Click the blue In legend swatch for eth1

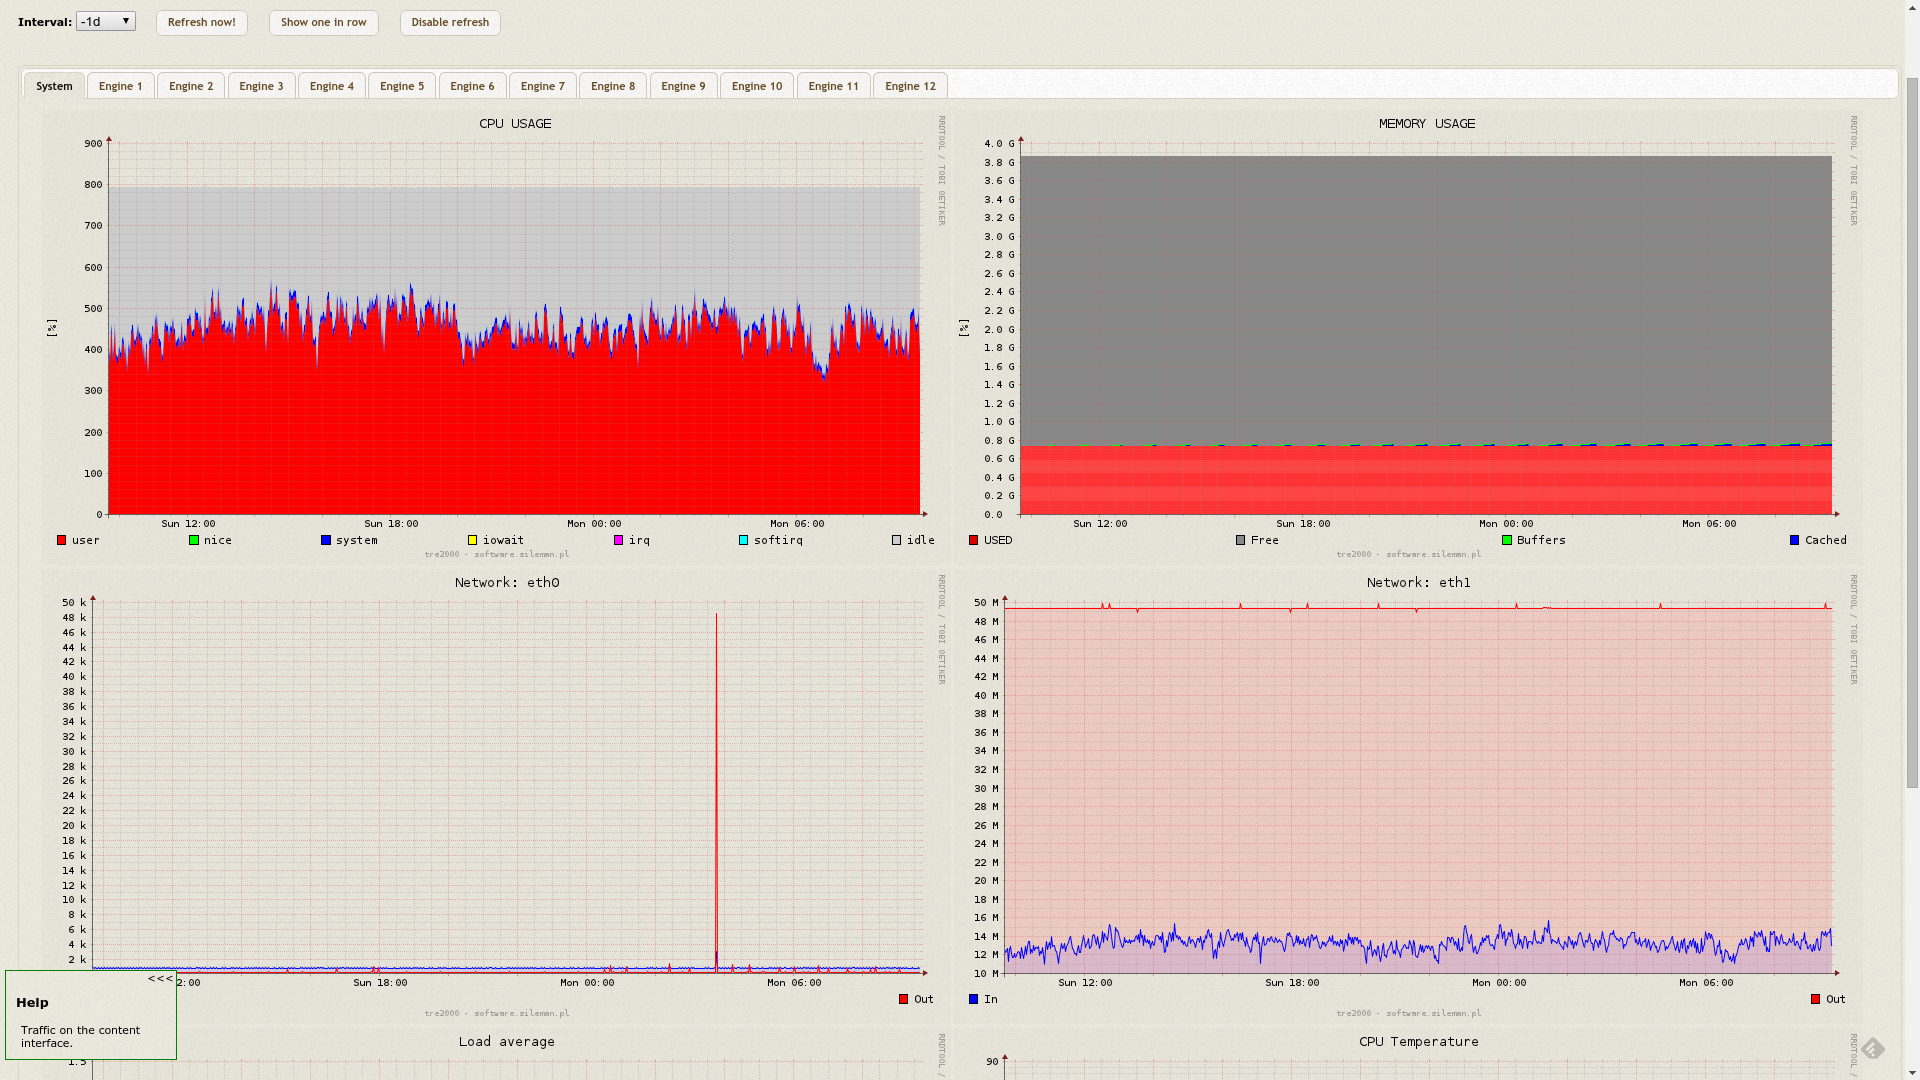974,999
